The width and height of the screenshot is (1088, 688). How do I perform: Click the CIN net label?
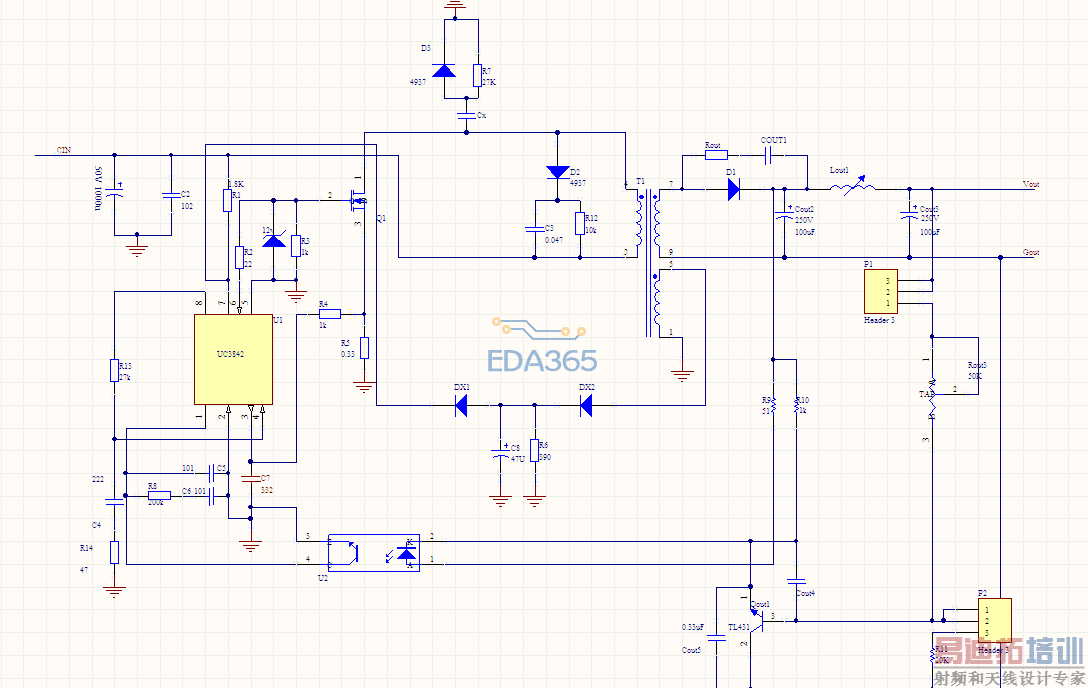63,150
